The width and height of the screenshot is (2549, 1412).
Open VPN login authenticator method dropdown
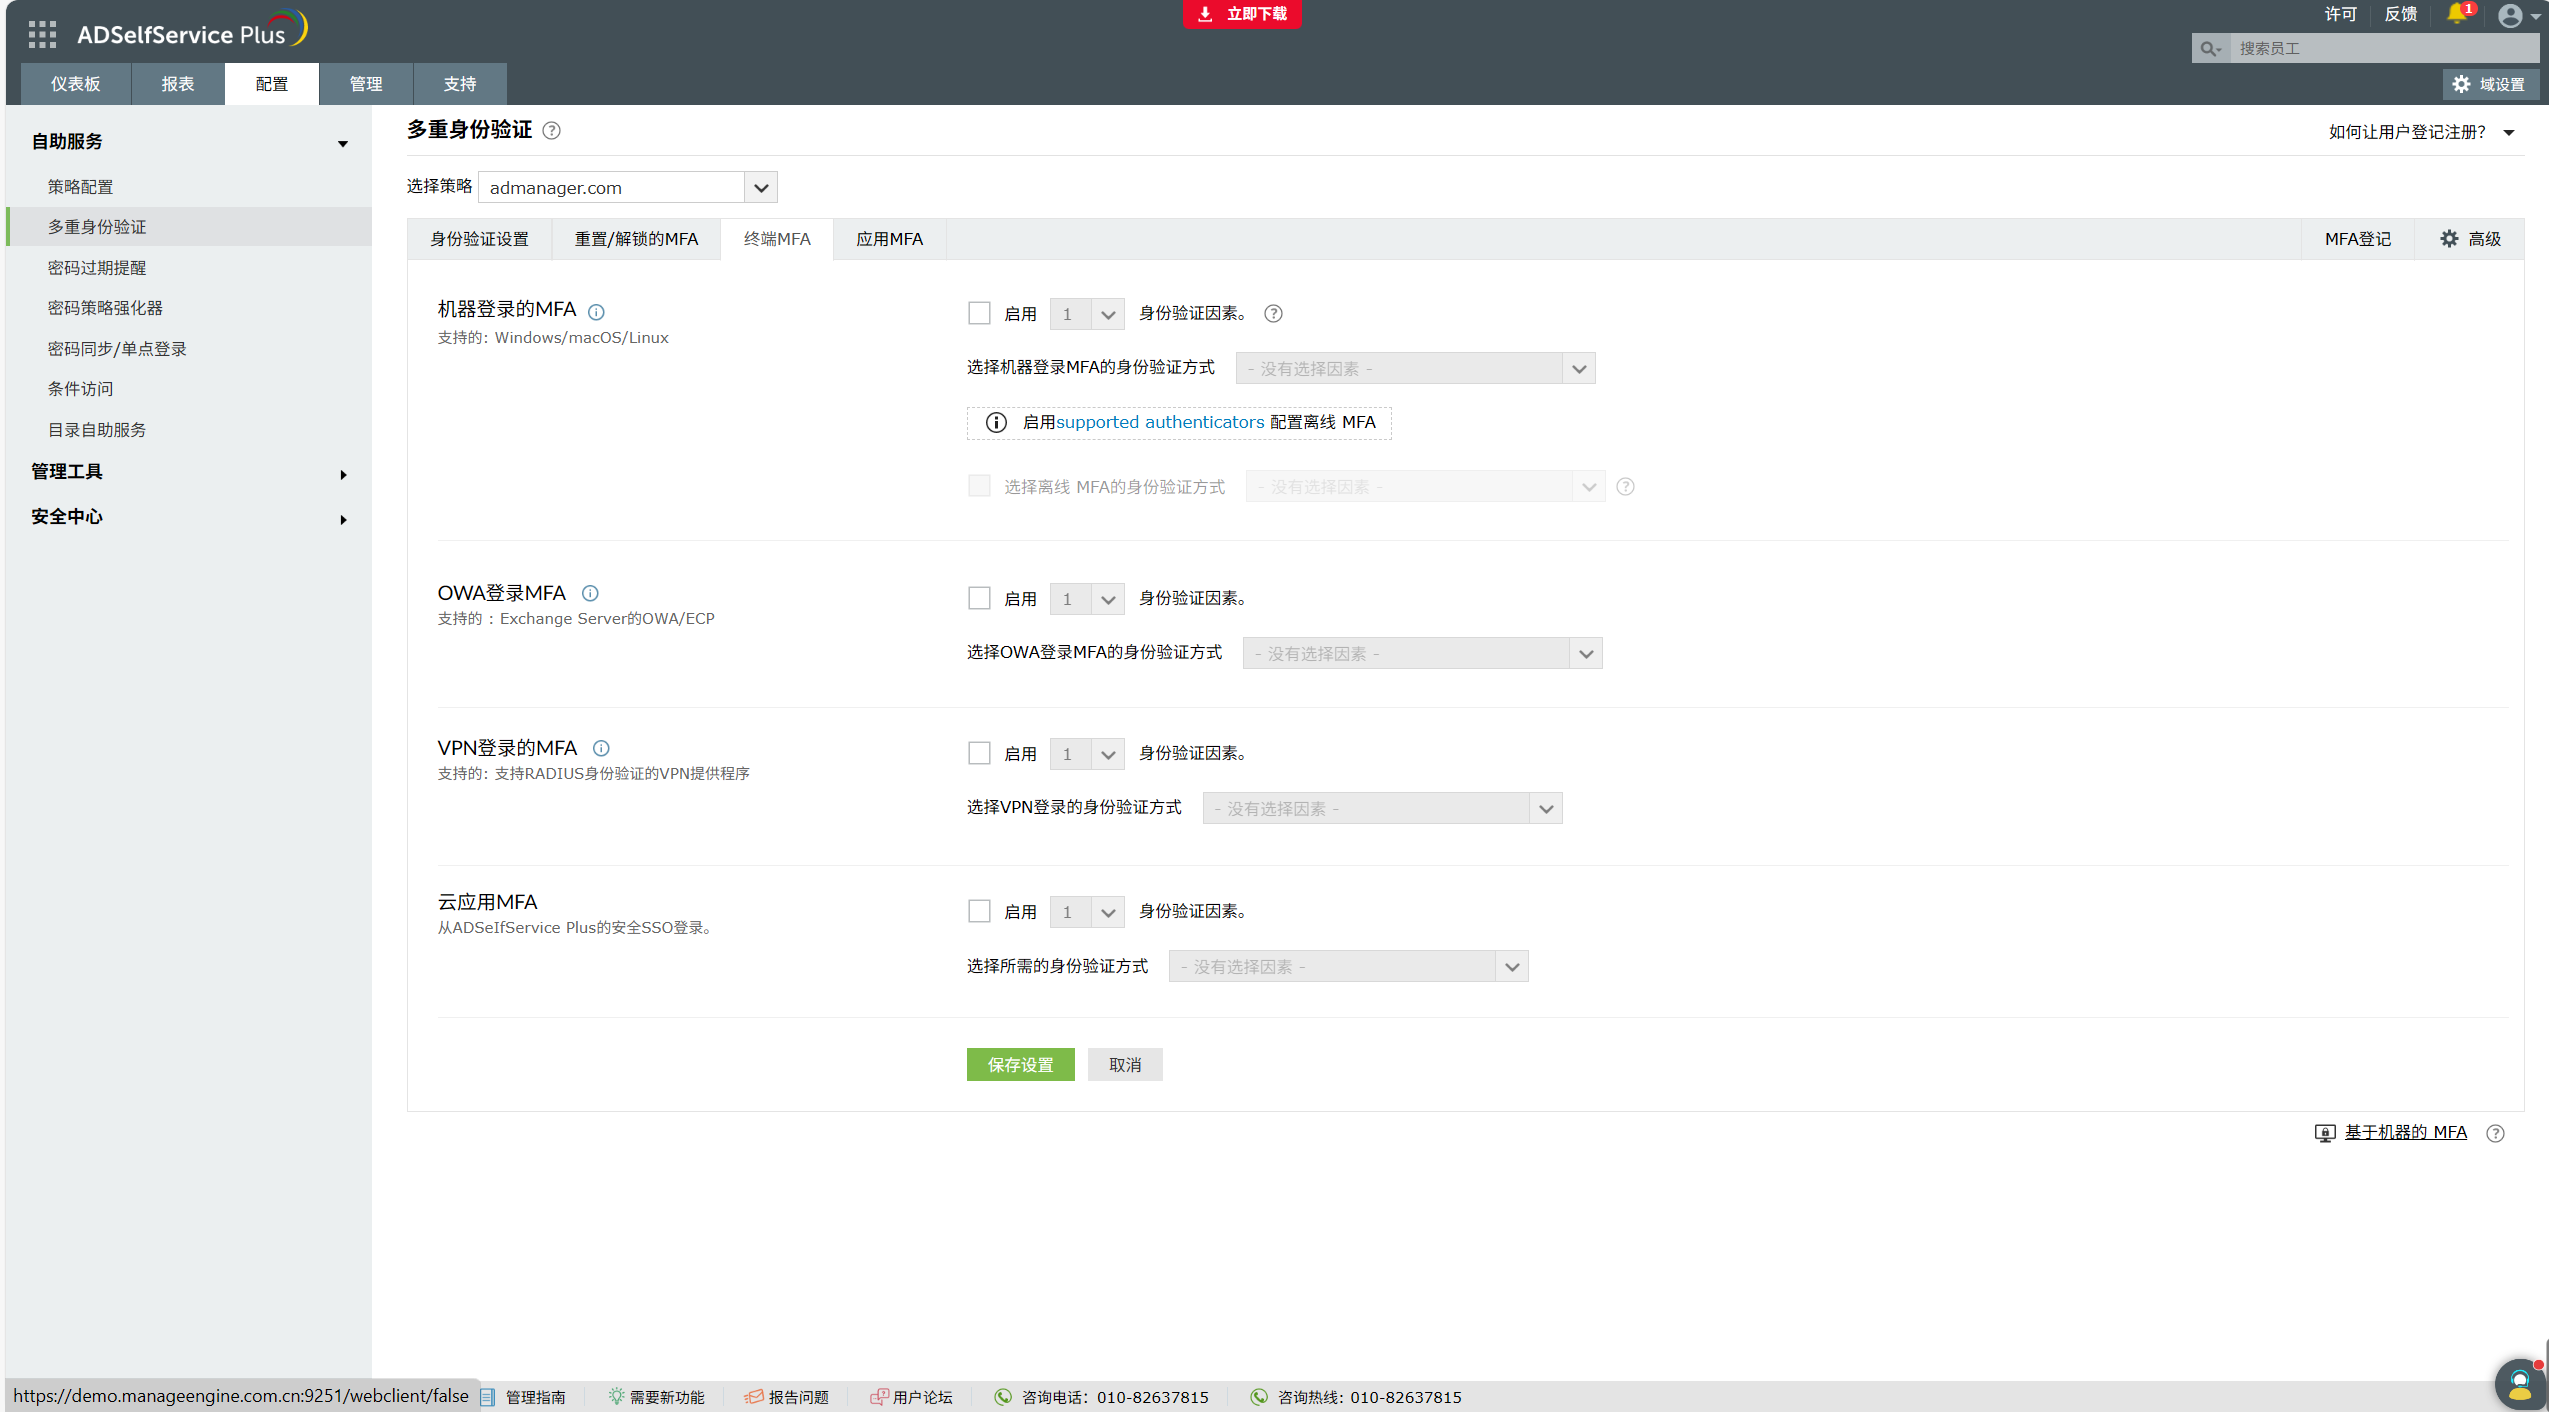pyautogui.click(x=1382, y=808)
